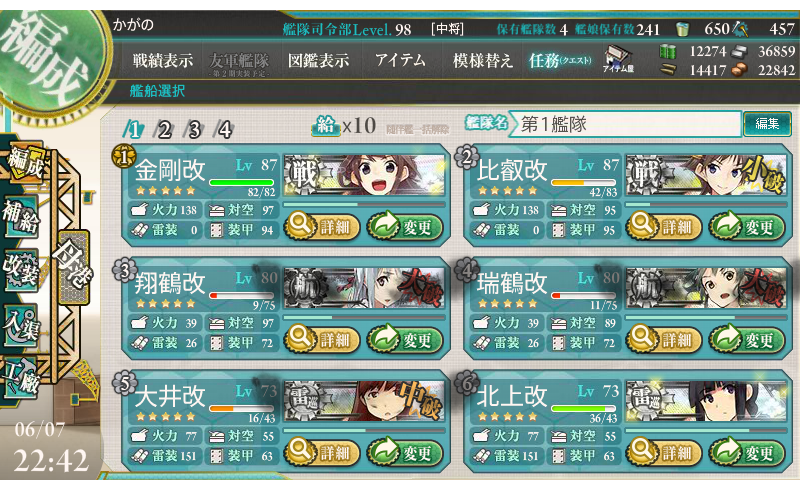This screenshot has width=800, height=480.
Task: Click the 母港 home port icon
Action: [74, 266]
